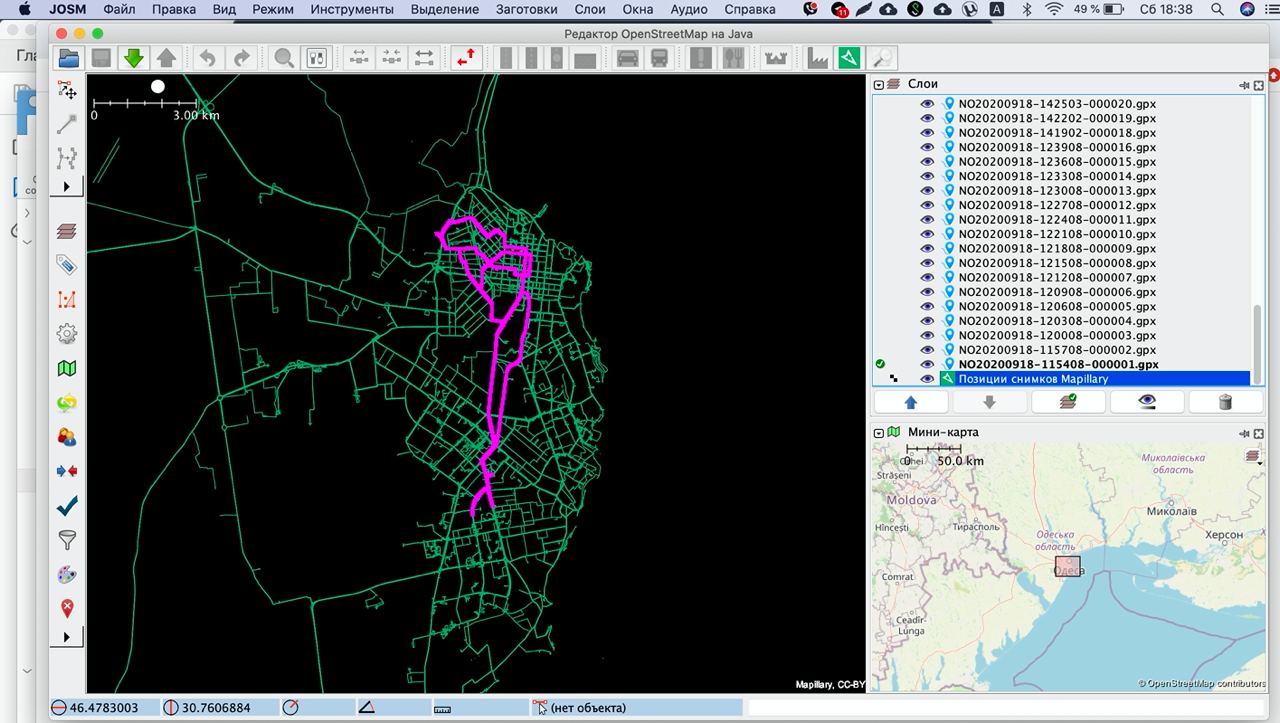Toggle the red map-pin notes sidebar icon
The image size is (1280, 723).
coord(67,608)
